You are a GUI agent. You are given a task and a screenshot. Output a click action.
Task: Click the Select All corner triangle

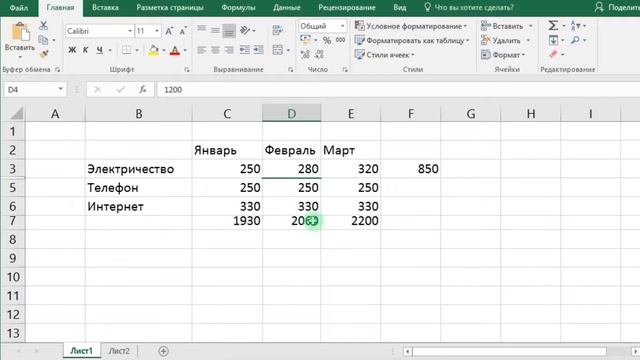tap(16, 113)
